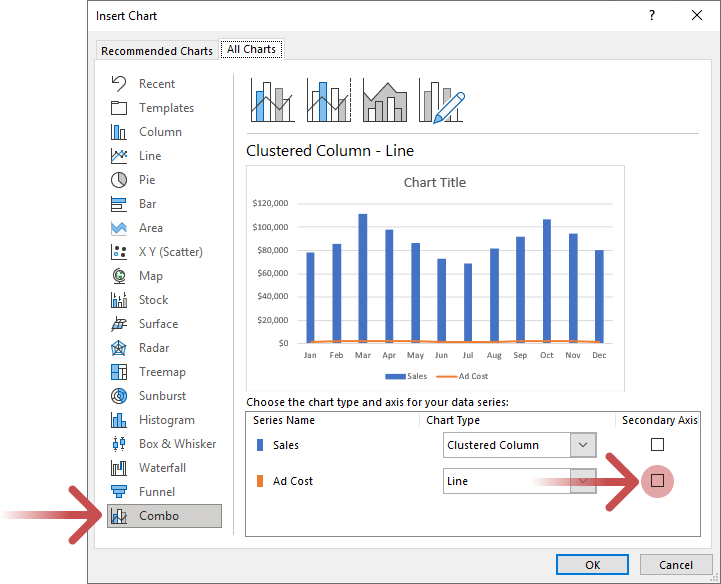The image size is (721, 584).
Task: Select the All Charts tab
Action: (x=251, y=49)
